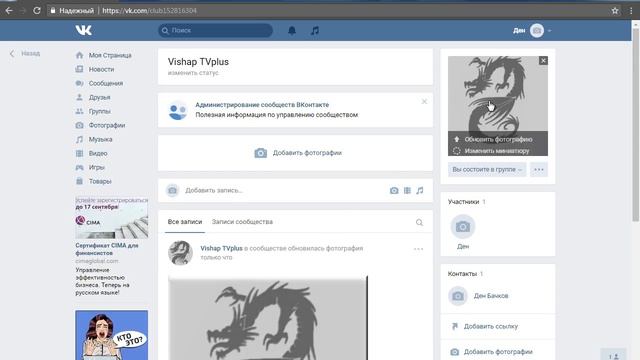Viewport: 640px width, 360px height.
Task: Reload the page with the refresh icon
Action: pyautogui.click(x=37, y=11)
